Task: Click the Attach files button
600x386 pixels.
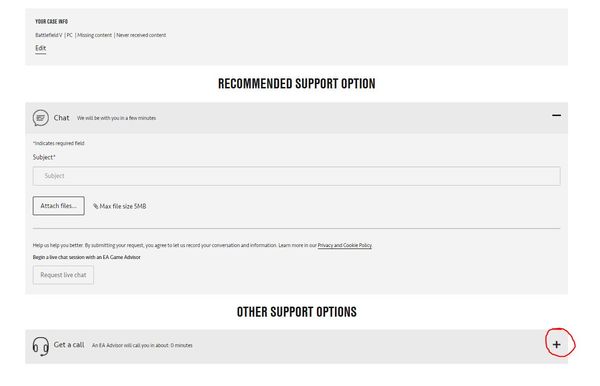Action: (x=59, y=206)
